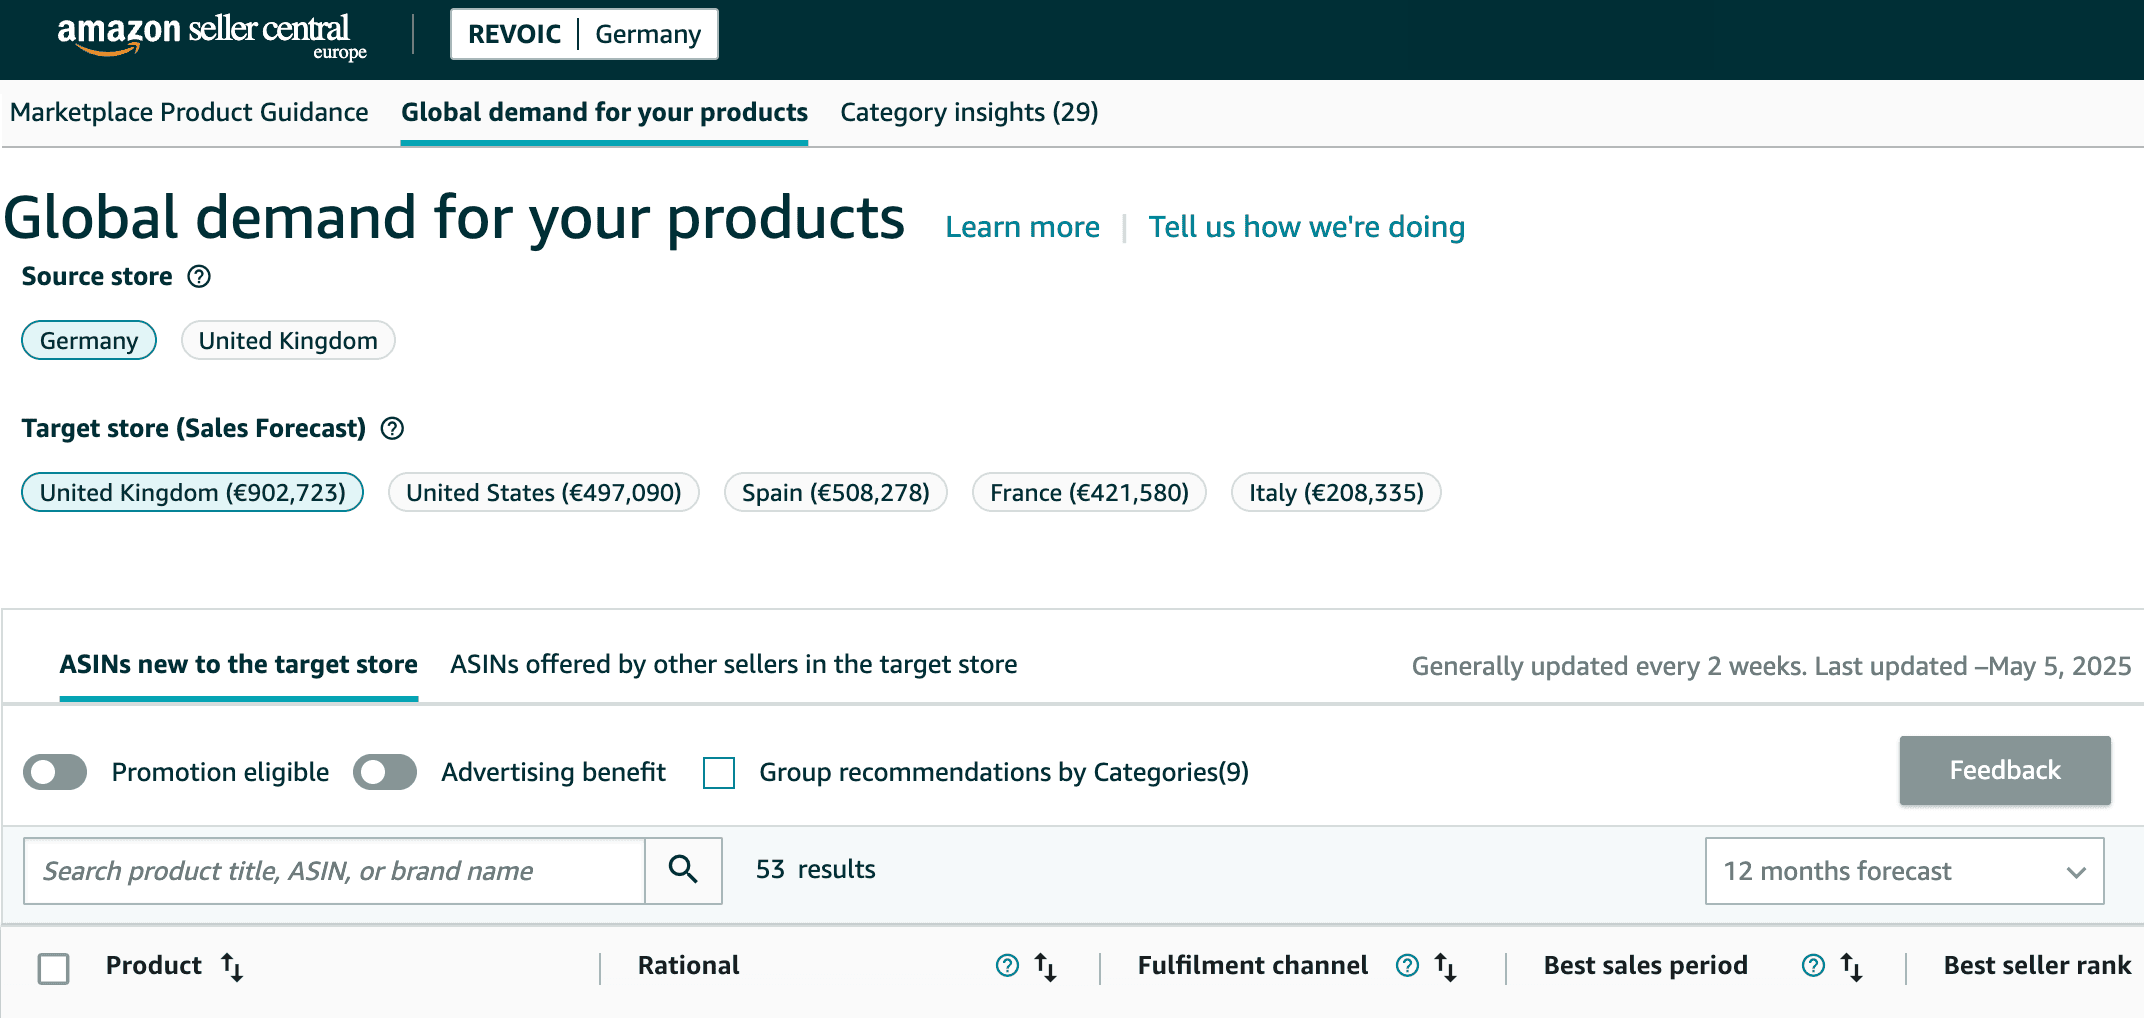The height and width of the screenshot is (1018, 2144).
Task: Click the Last updated May 5, 2025 text
Action: pyautogui.click(x=1973, y=666)
